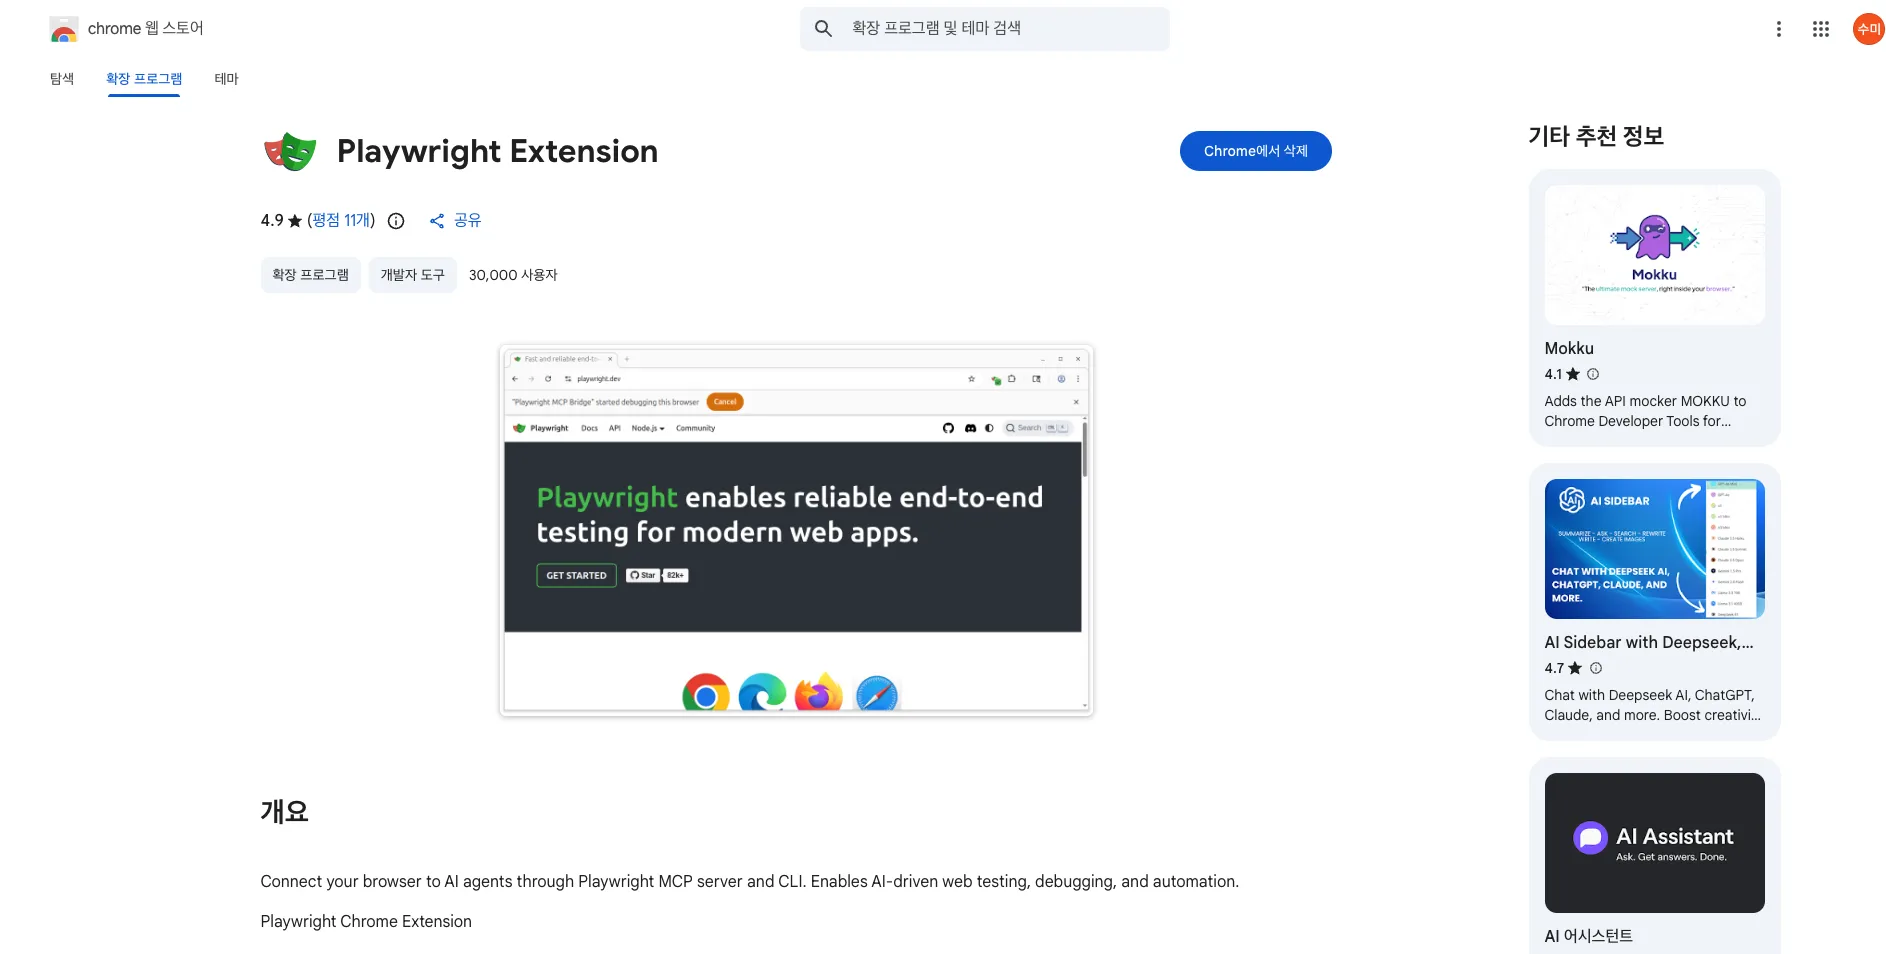Click the info icon next to AI Sidebar's 4.7 rating
The width and height of the screenshot is (1886, 954).
(x=1596, y=668)
